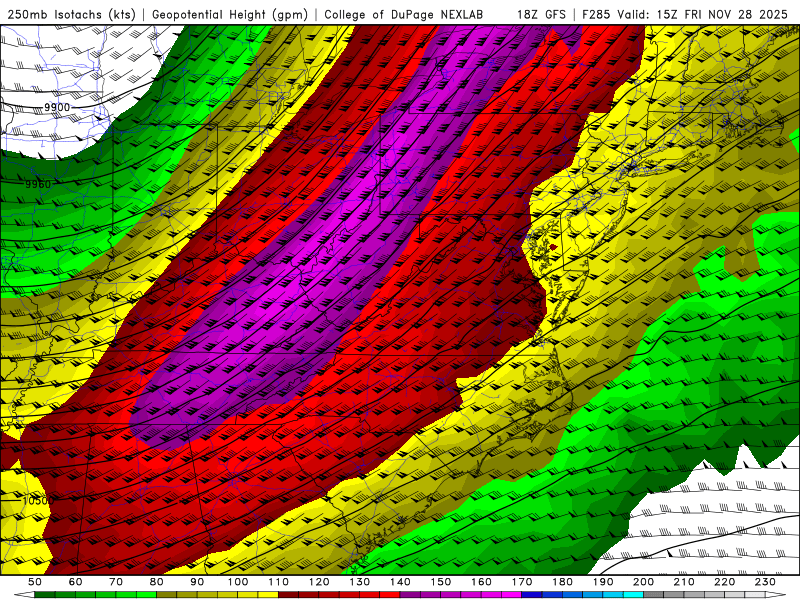
Task: Click the 60 value on the color scale
Action: (75, 582)
